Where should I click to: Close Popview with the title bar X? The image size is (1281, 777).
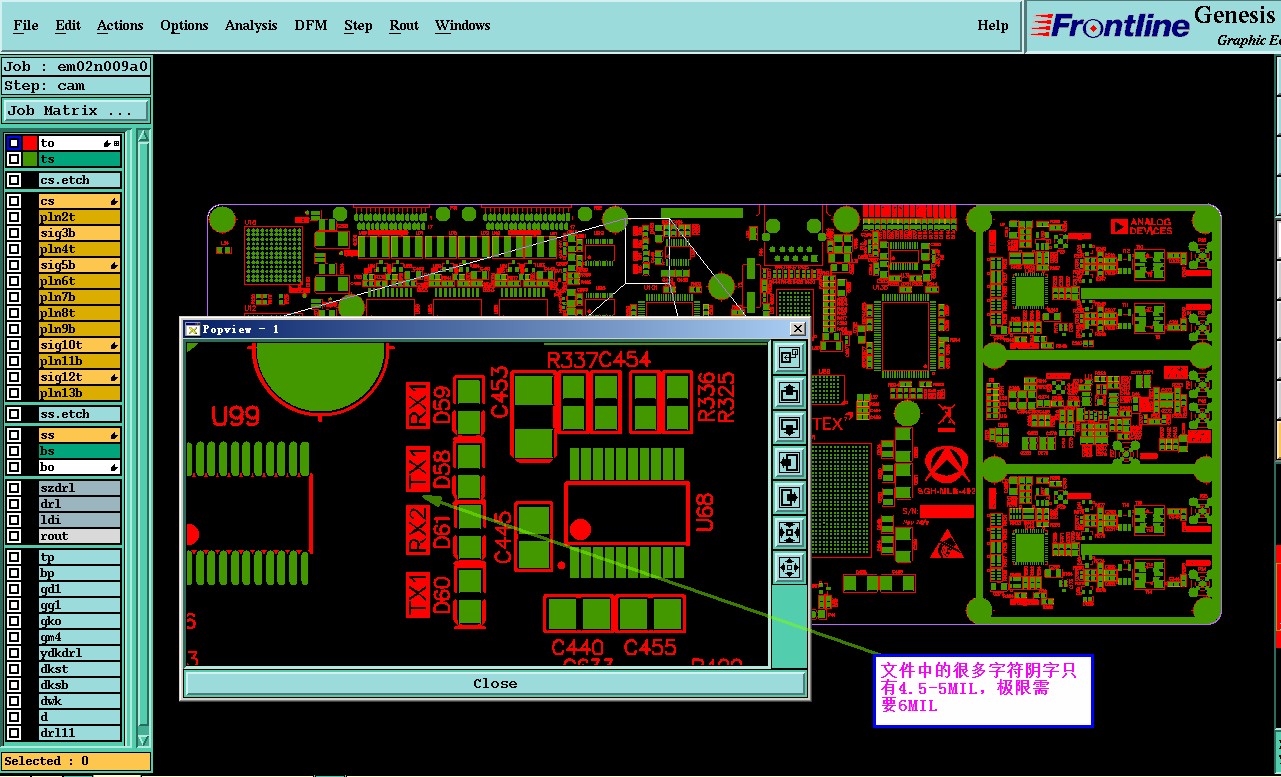click(797, 329)
